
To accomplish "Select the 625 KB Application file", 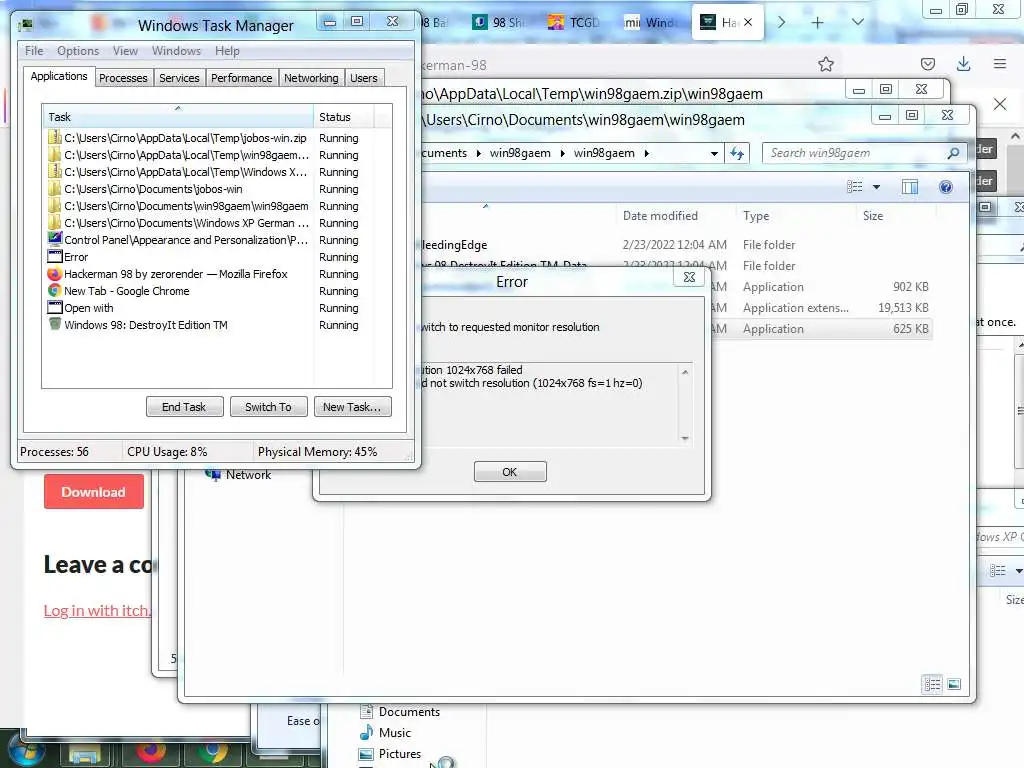I will [677, 329].
